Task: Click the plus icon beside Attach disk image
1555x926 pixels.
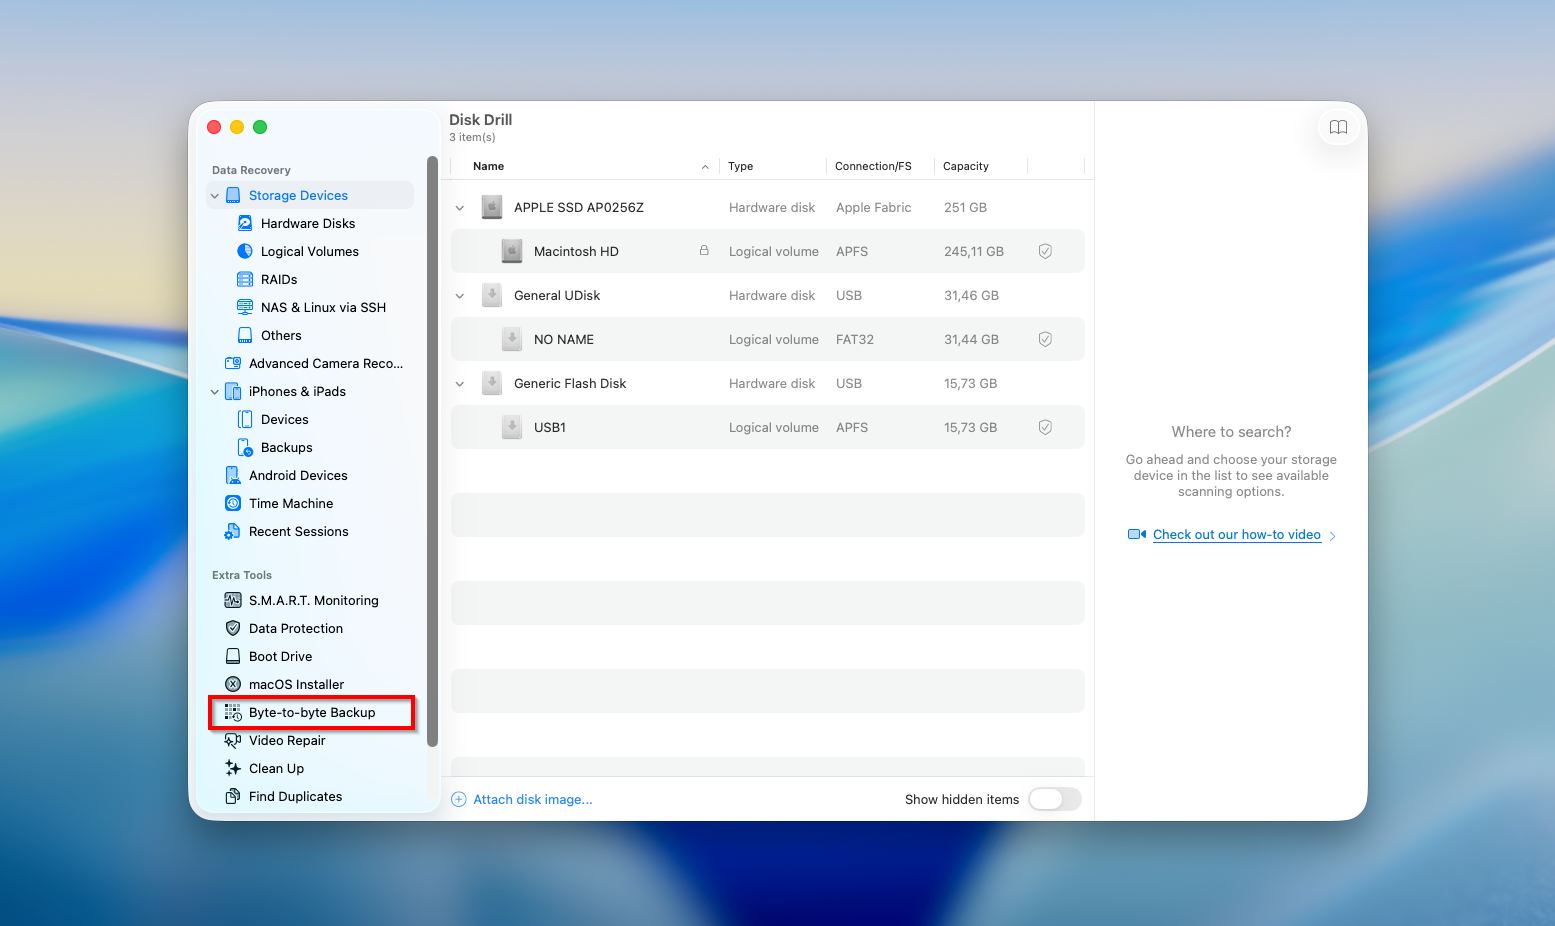Action: pyautogui.click(x=459, y=799)
